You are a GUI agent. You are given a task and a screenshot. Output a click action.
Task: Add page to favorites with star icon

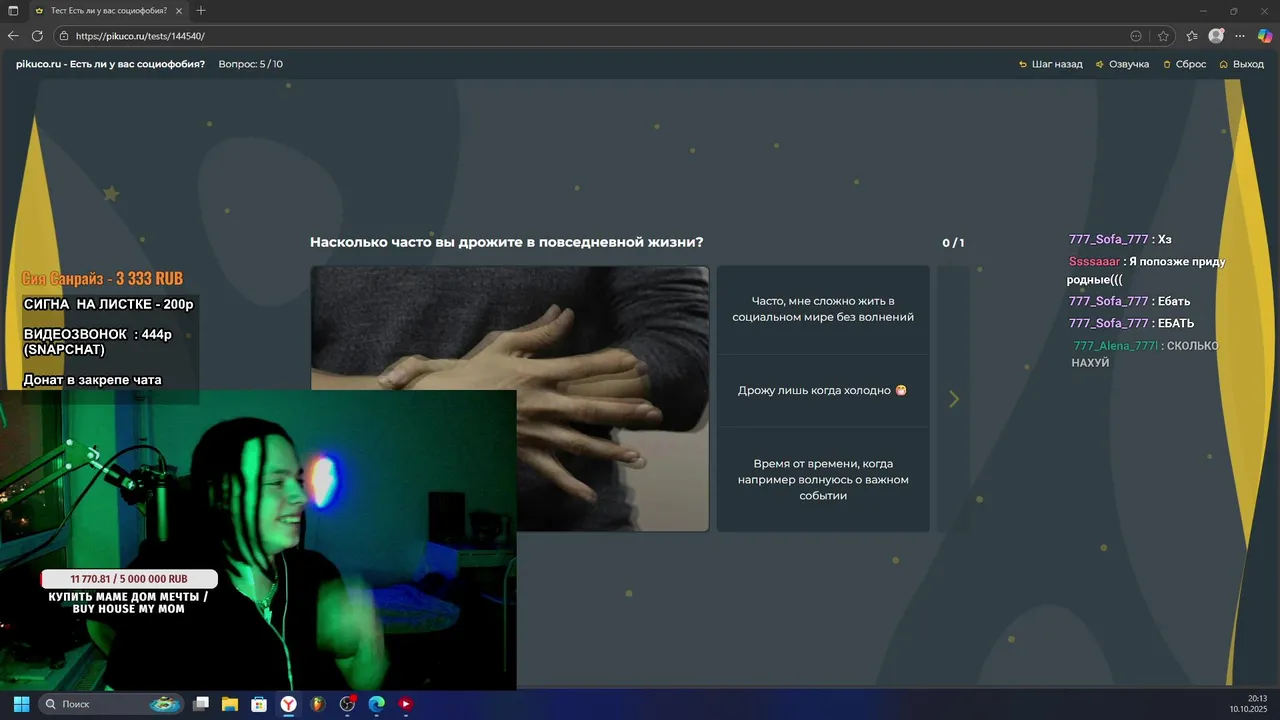click(1163, 36)
